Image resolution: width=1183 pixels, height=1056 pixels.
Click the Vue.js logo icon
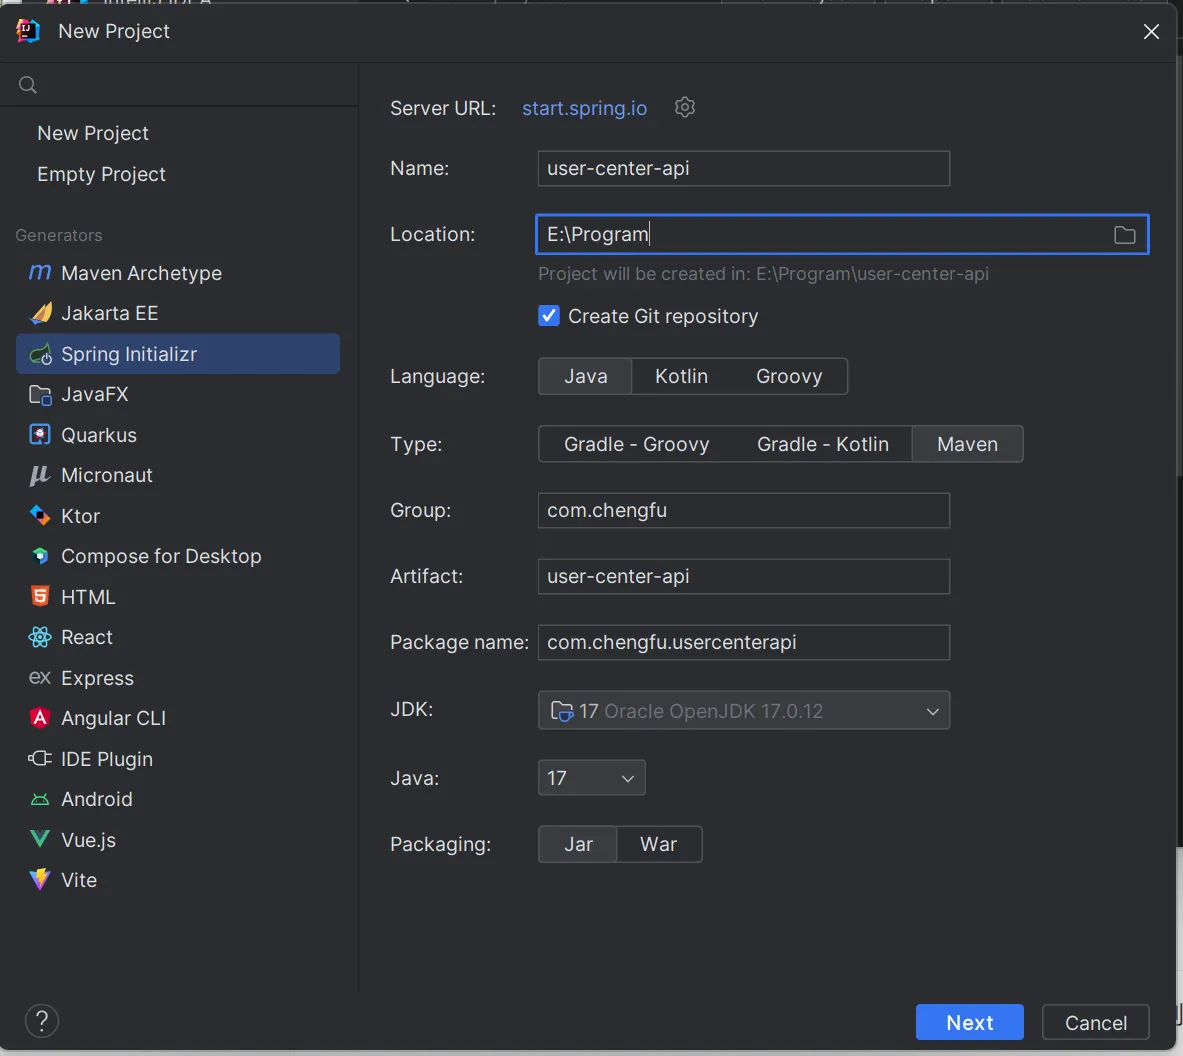click(40, 839)
